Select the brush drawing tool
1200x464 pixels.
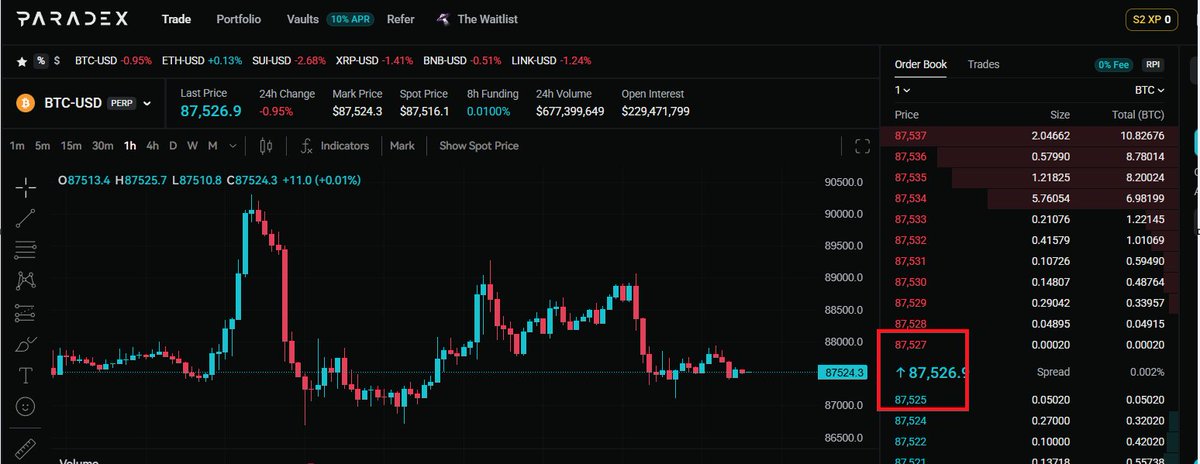click(x=26, y=345)
